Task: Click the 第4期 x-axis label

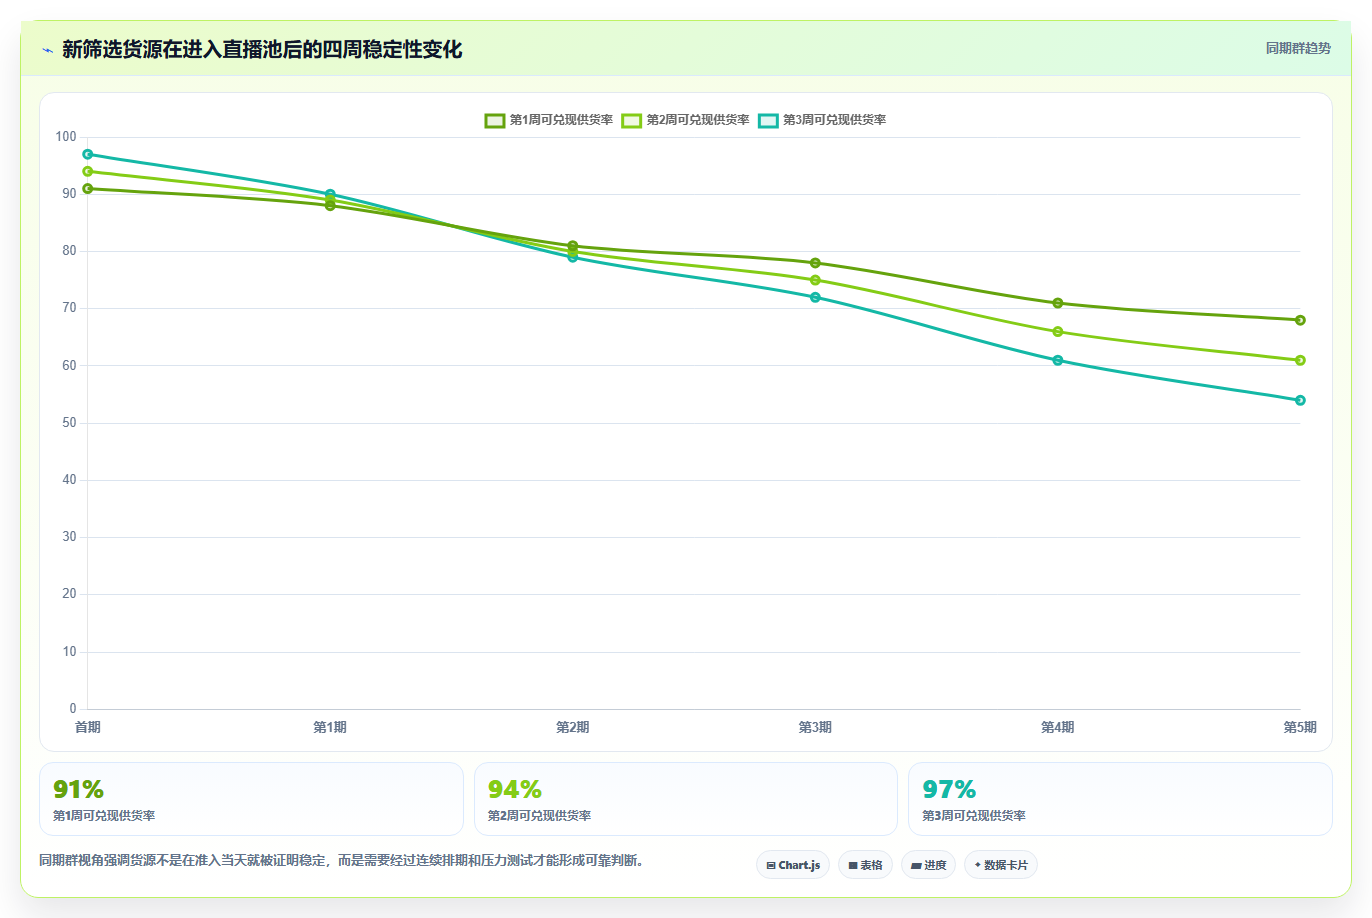Action: coord(1058,727)
